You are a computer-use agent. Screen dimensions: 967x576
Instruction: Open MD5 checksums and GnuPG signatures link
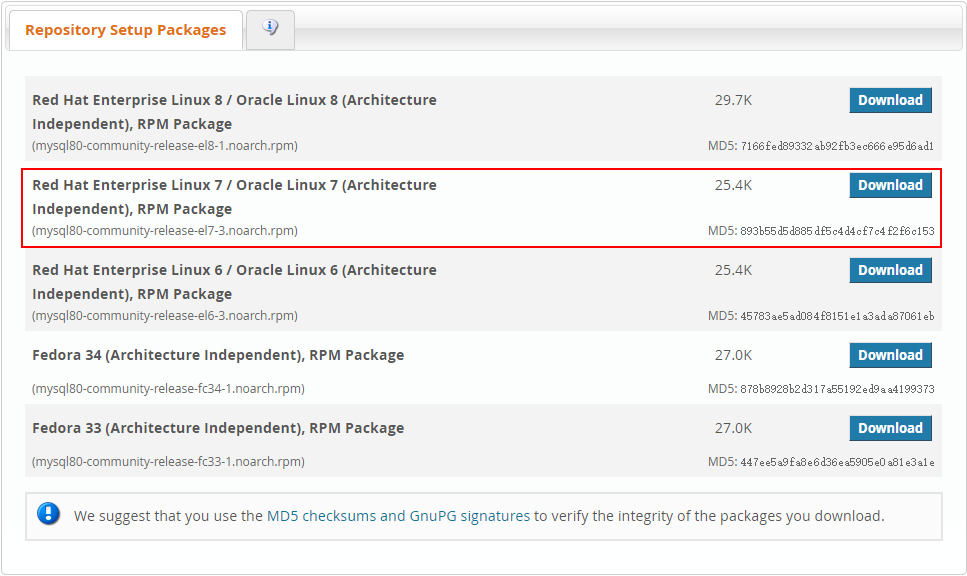point(398,516)
